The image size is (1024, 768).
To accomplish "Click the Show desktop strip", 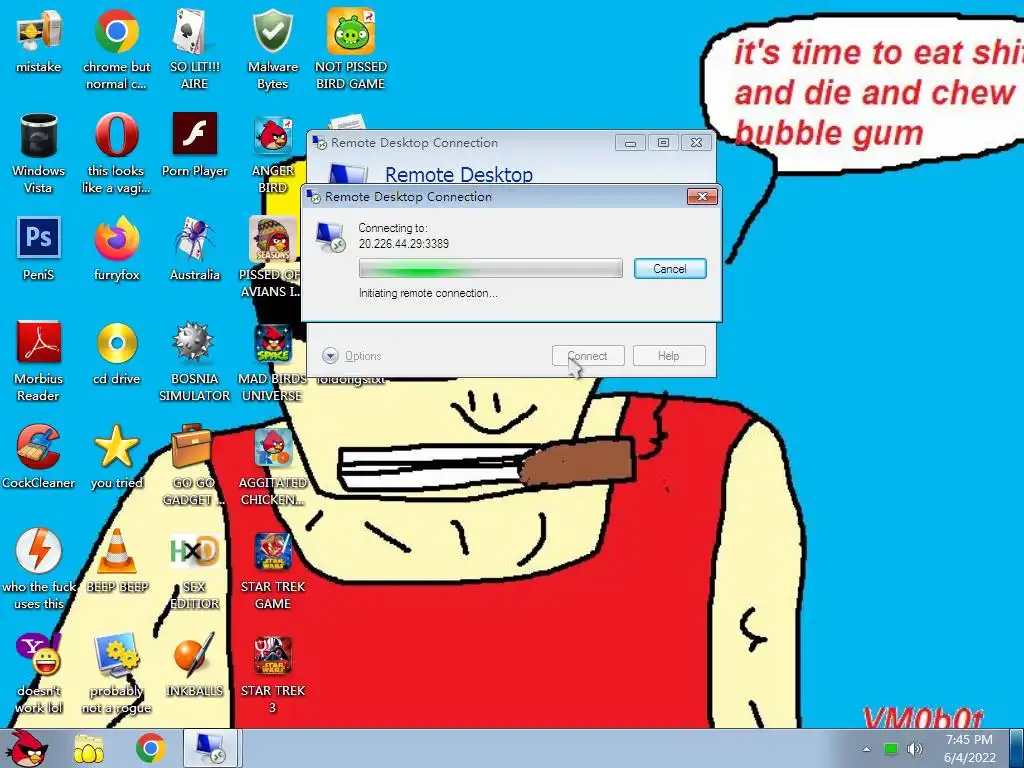I will point(1017,748).
